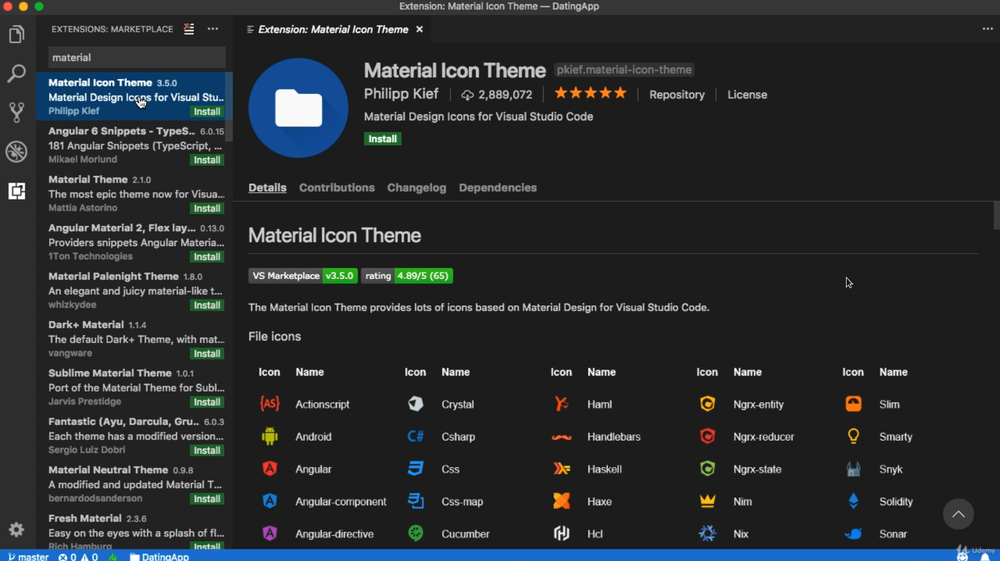Click the master branch in status bar
This screenshot has height=561, width=1000.
pyautogui.click(x=28, y=557)
